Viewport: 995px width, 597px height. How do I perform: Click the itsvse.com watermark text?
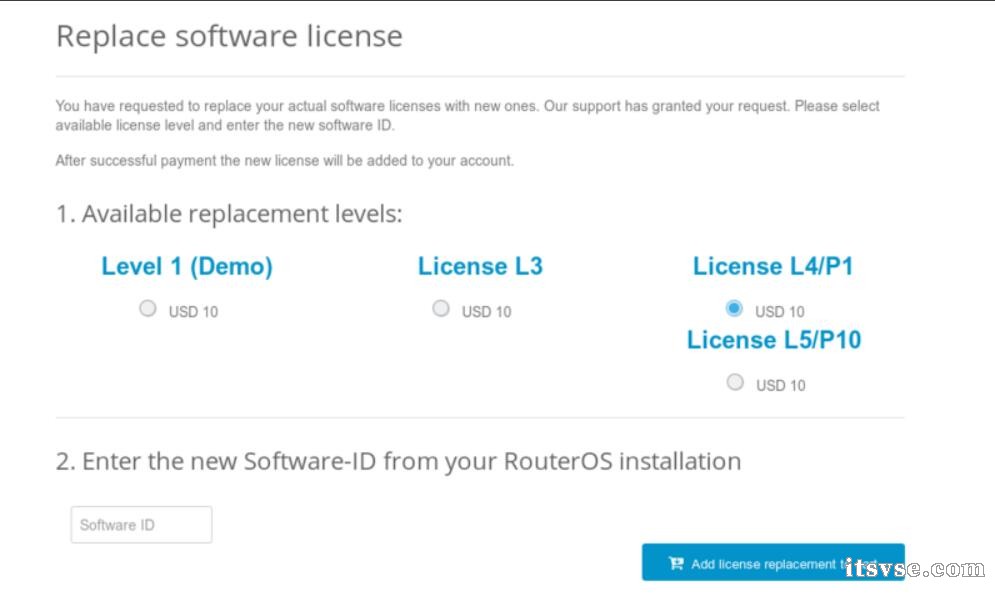click(914, 569)
